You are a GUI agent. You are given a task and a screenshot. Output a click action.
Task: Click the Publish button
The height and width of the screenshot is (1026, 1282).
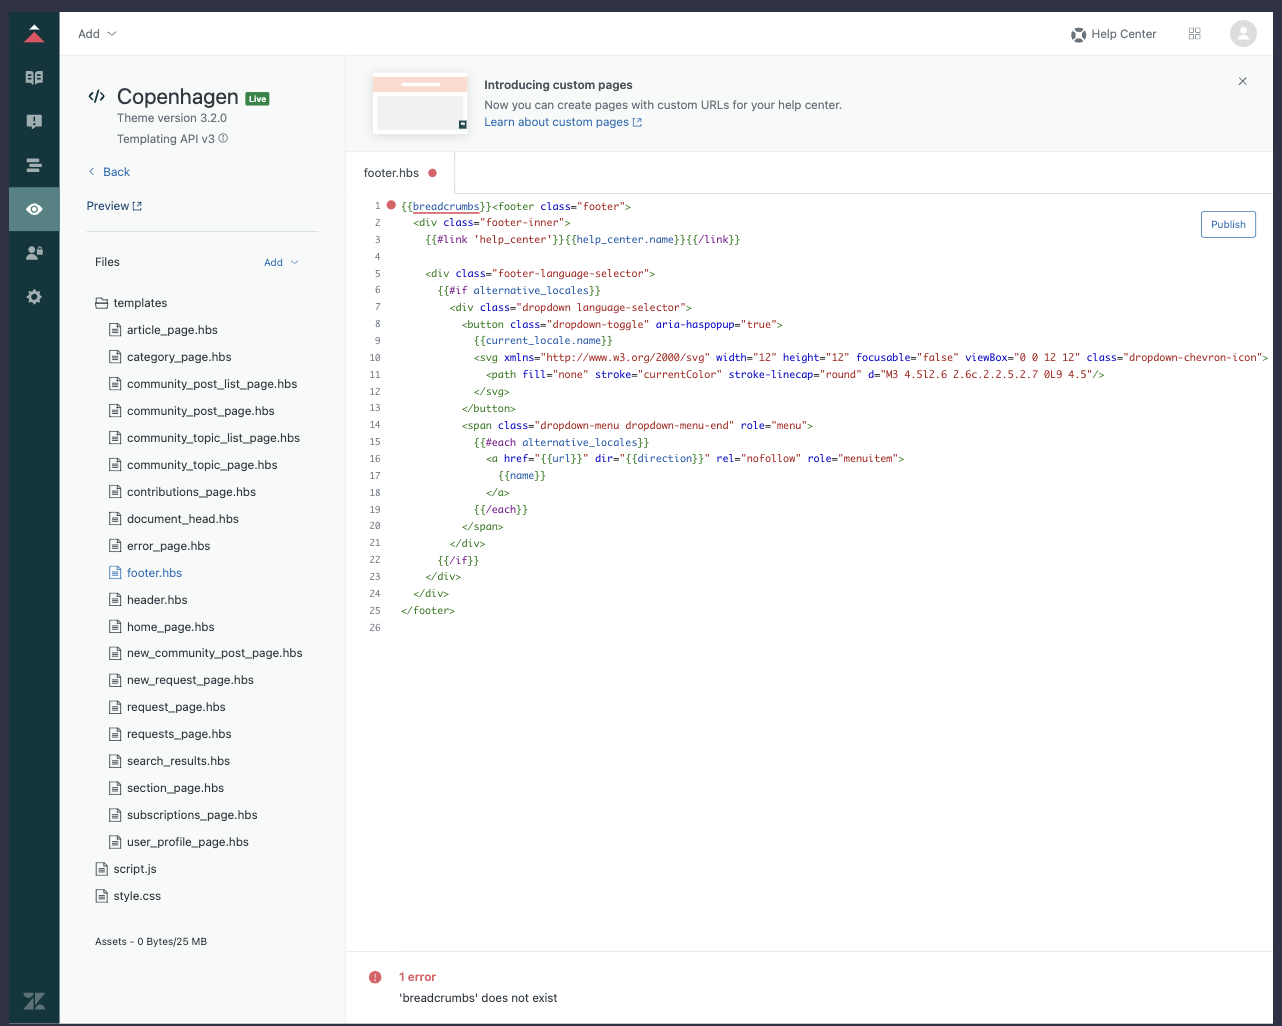point(1228,224)
